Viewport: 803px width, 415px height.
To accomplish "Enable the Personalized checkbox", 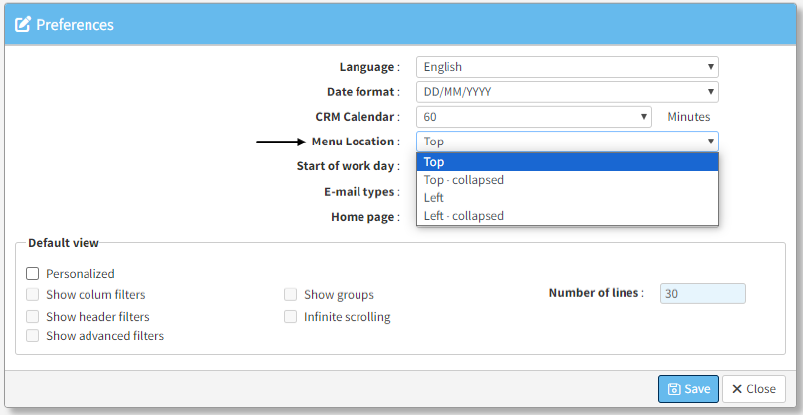I will coord(33,273).
